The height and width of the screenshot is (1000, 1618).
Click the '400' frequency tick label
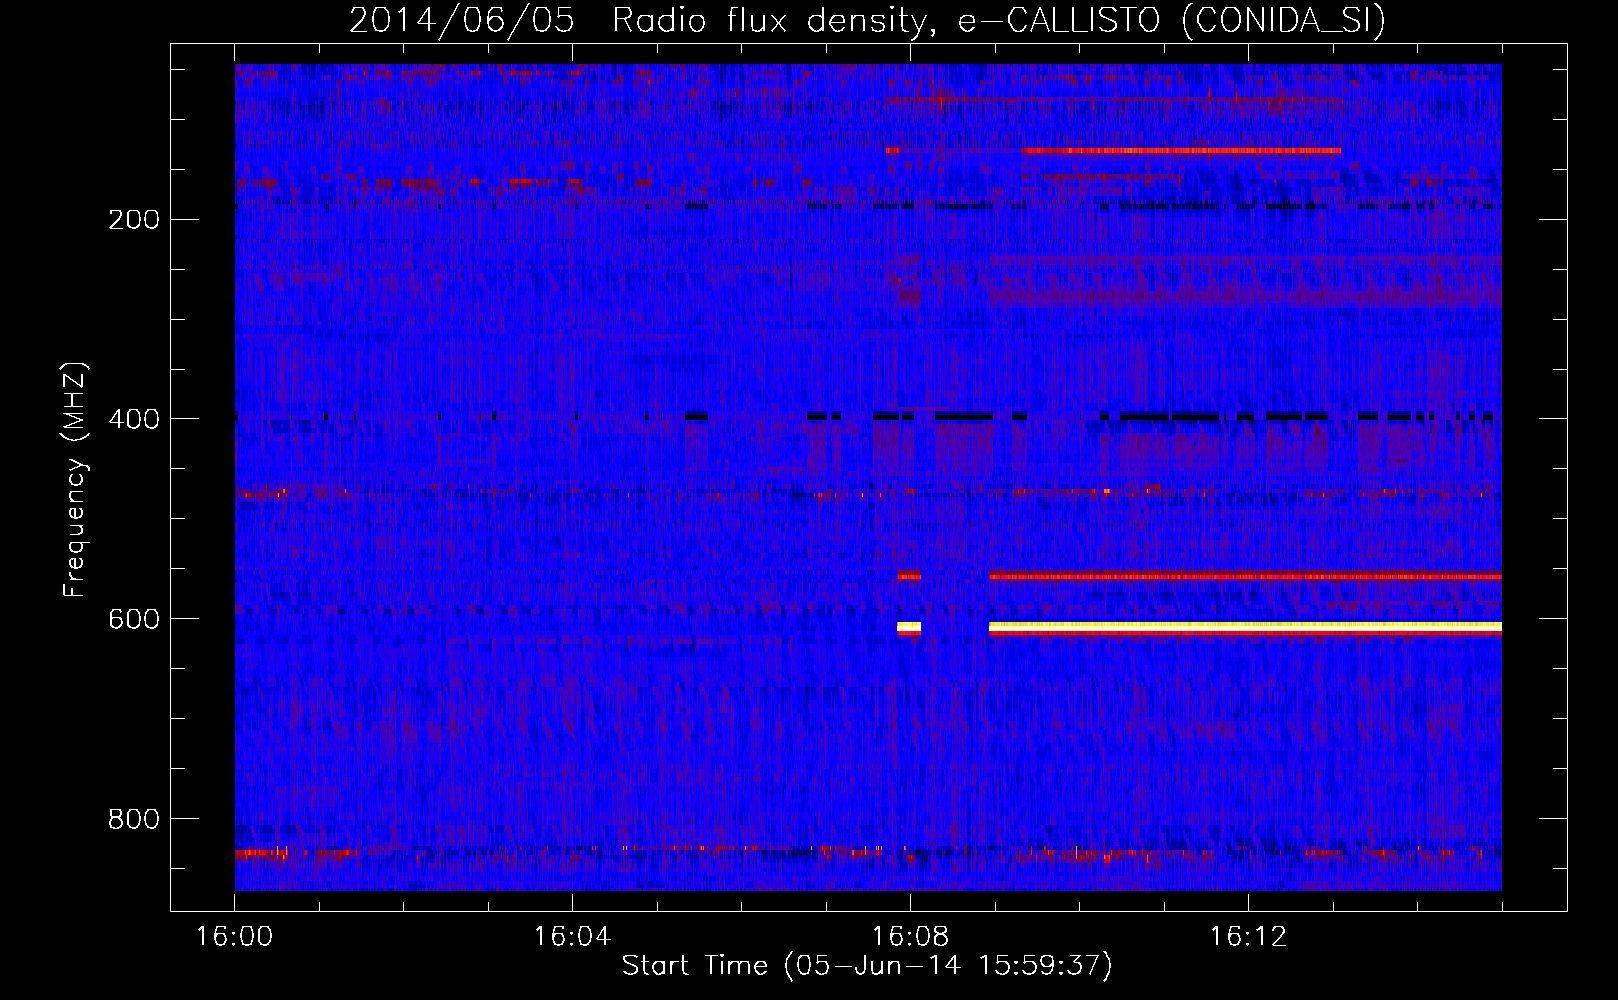pos(134,420)
